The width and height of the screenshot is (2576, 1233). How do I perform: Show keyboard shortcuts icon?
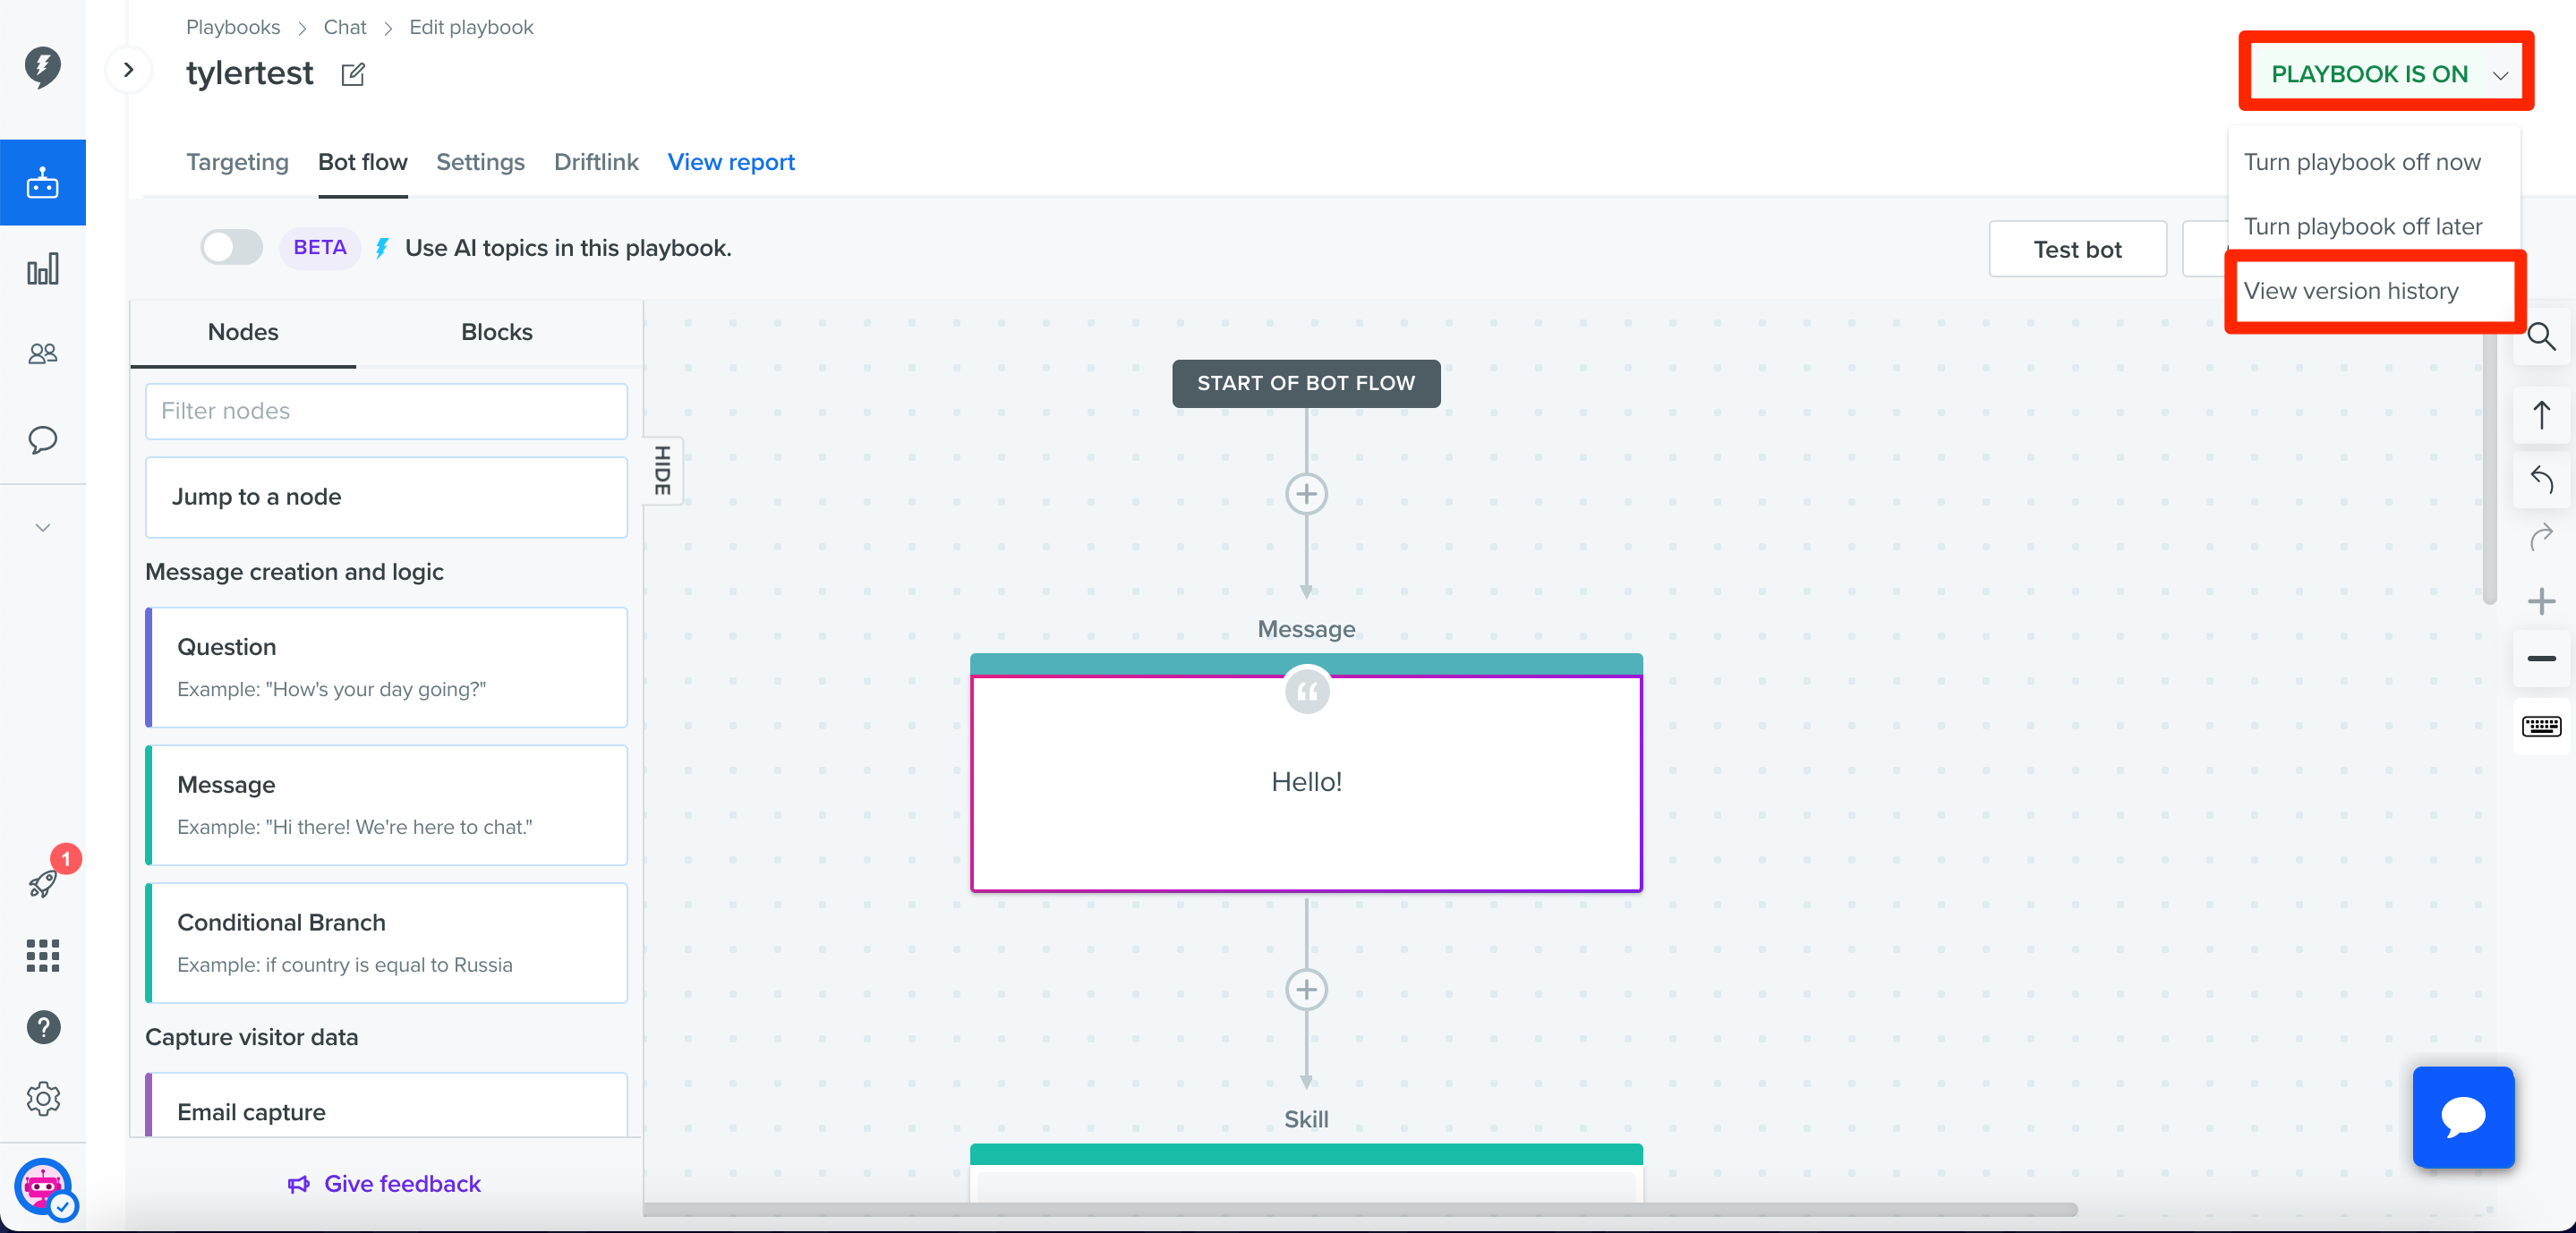tap(2541, 727)
